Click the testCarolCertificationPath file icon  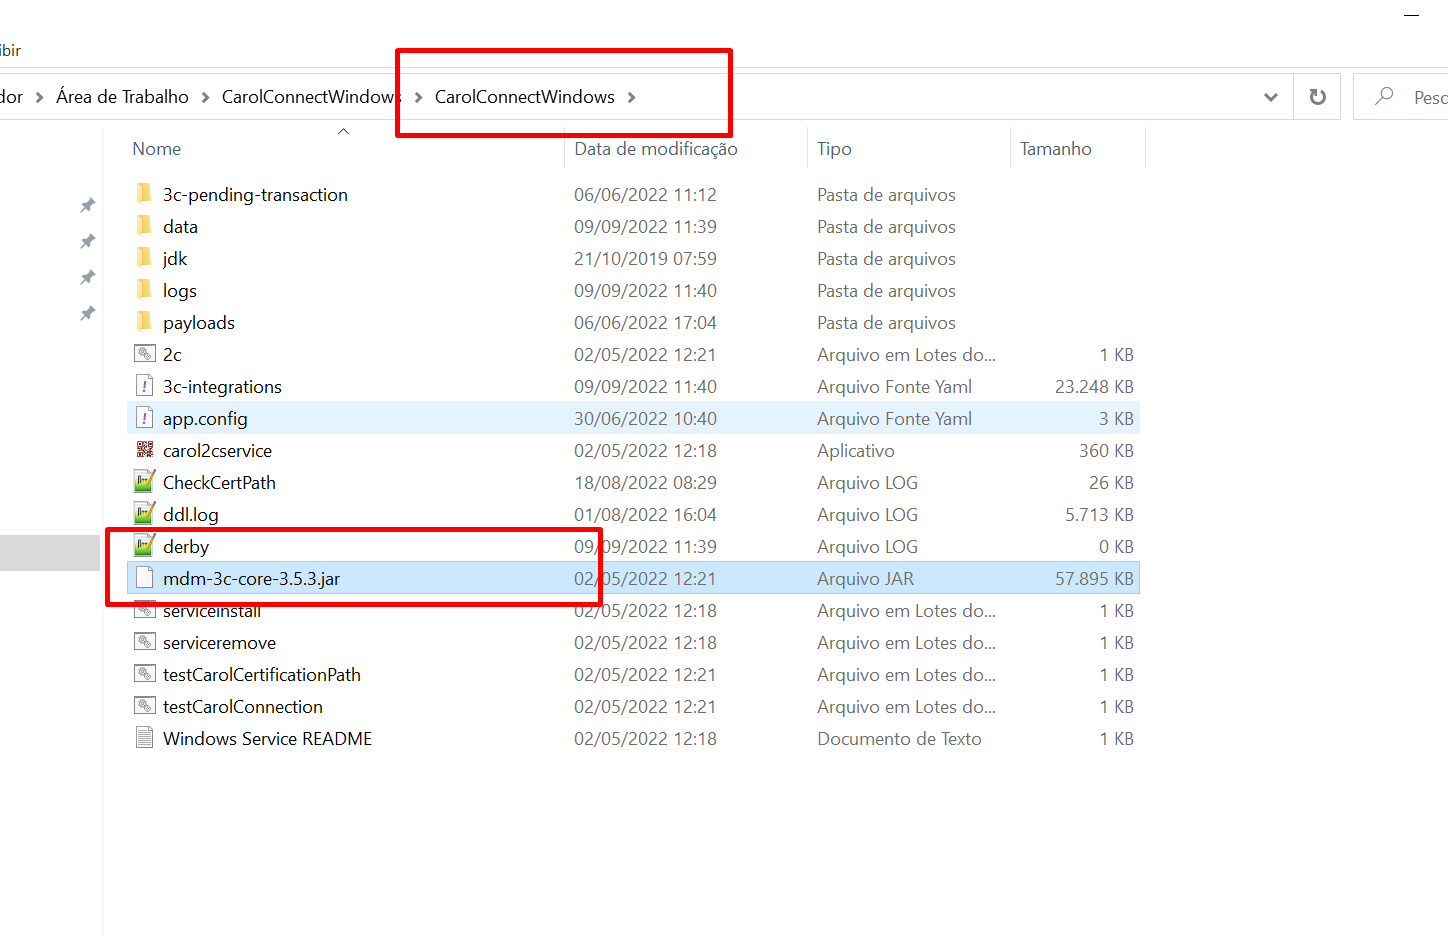145,673
